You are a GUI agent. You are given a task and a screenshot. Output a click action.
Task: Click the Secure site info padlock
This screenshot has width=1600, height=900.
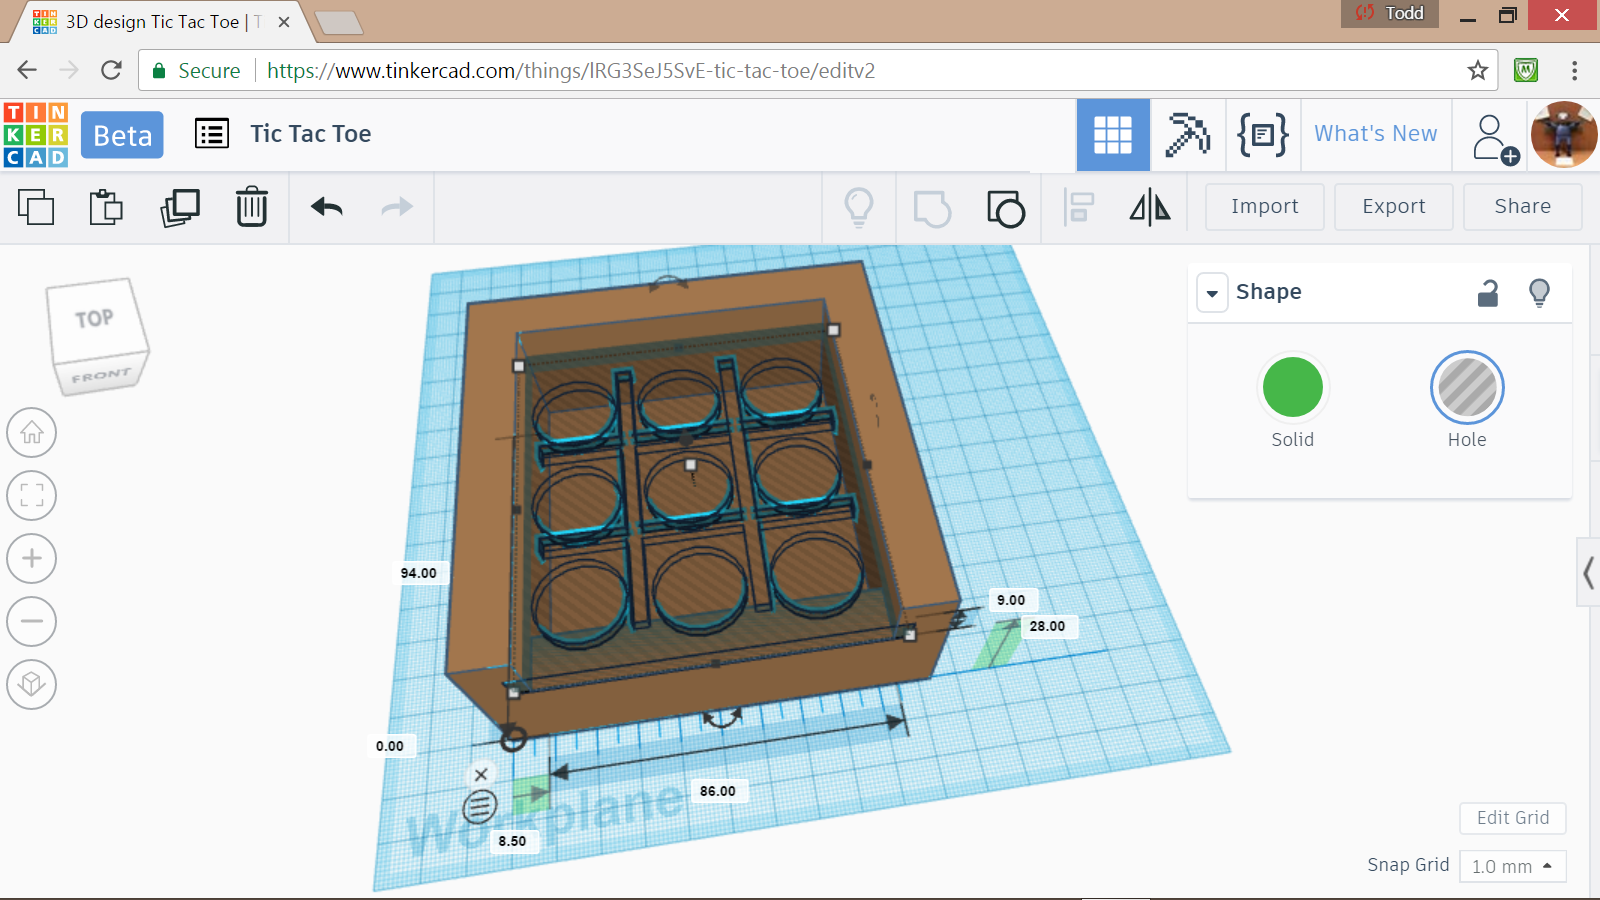coord(159,71)
